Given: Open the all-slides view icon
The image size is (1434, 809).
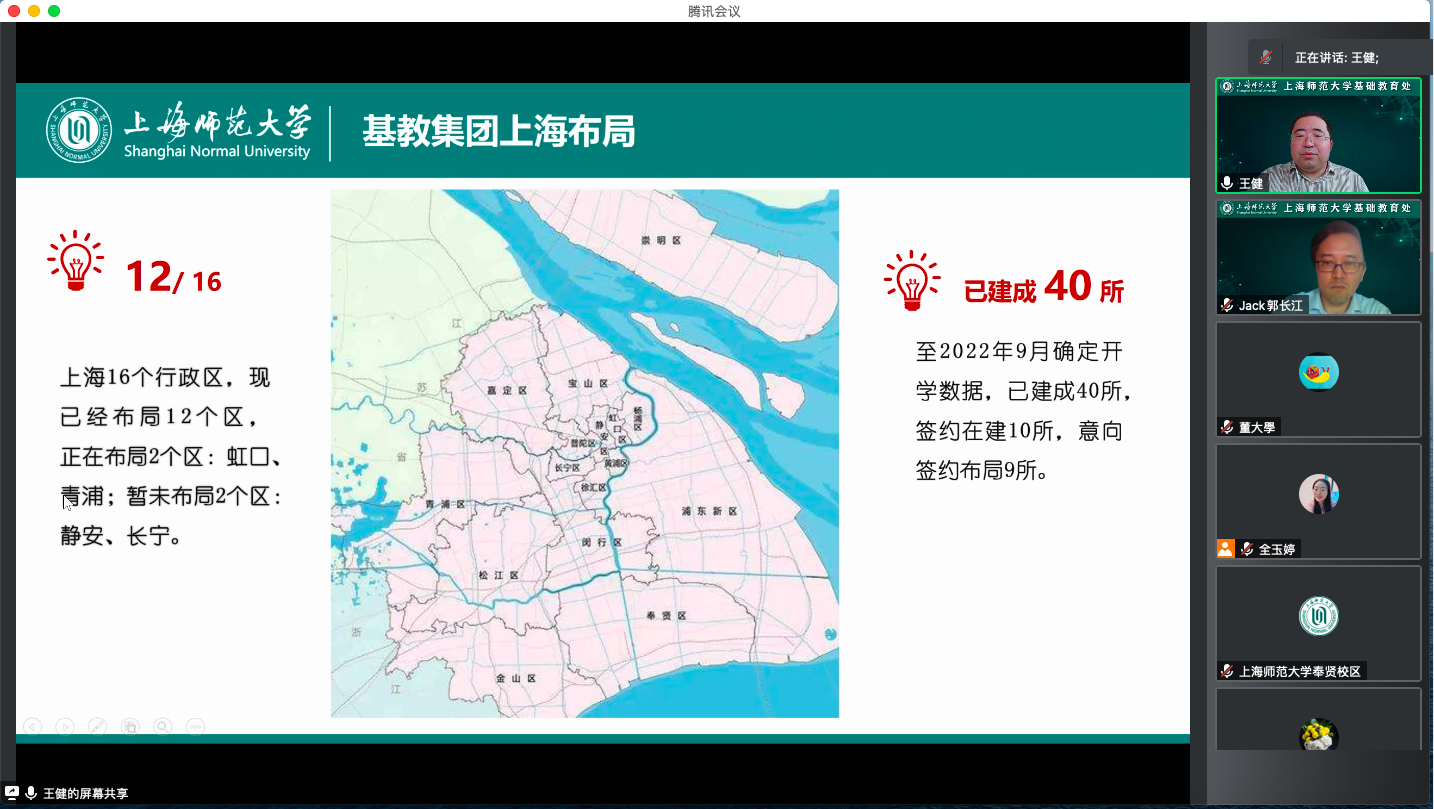Looking at the screenshot, I should 130,727.
